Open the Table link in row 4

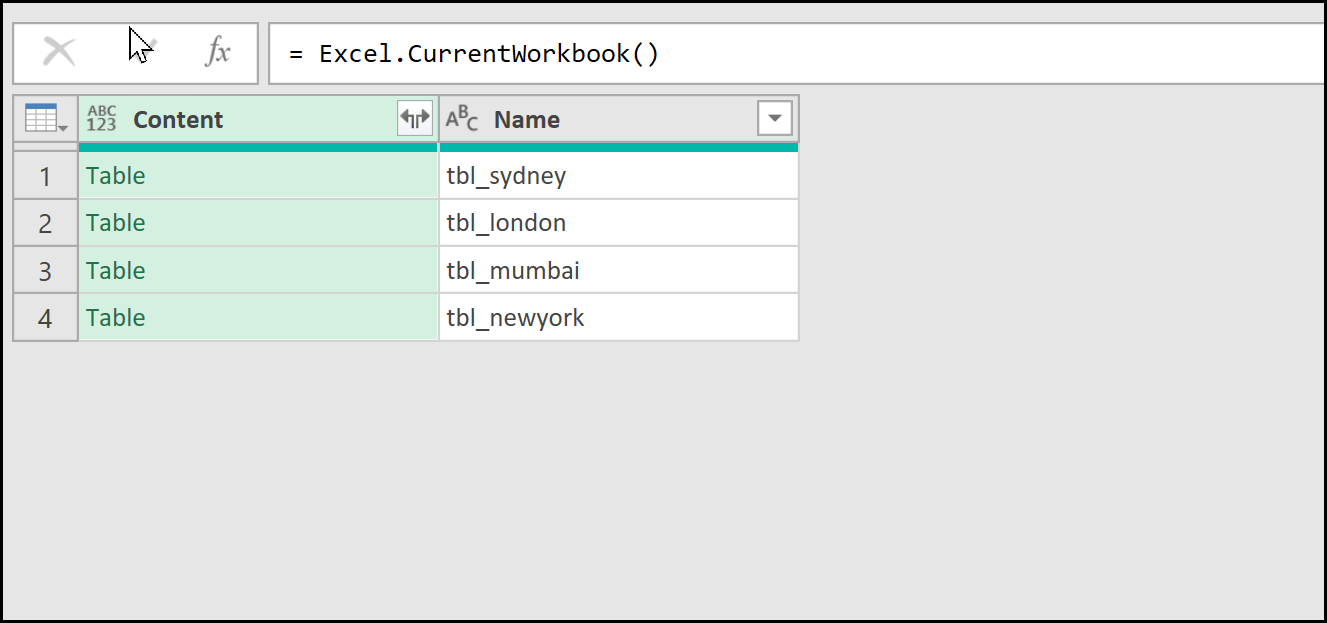(x=116, y=318)
